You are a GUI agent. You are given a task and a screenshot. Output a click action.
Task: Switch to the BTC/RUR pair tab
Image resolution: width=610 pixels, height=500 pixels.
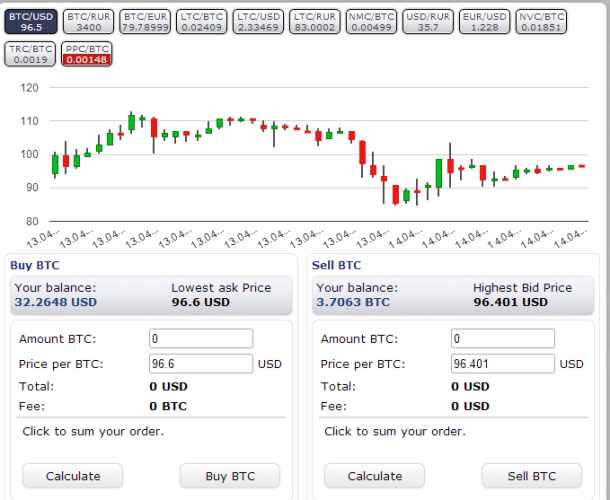88,22
